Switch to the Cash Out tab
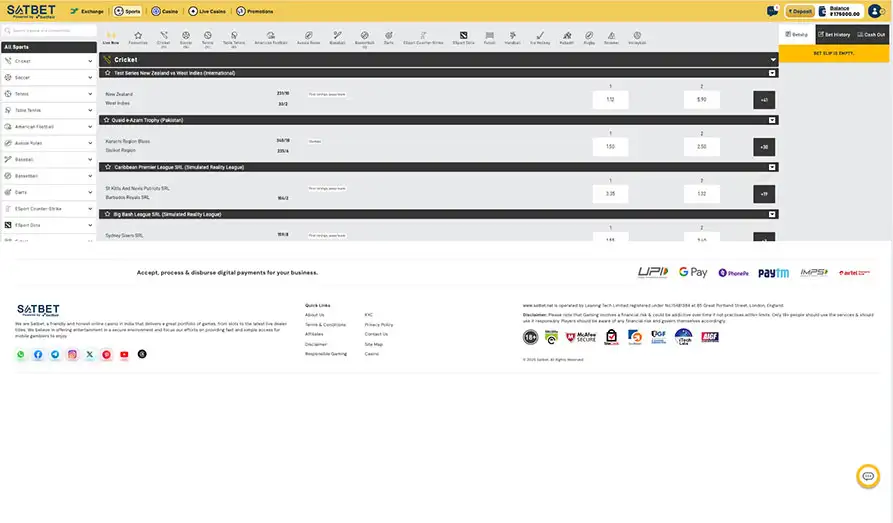 pos(871,34)
